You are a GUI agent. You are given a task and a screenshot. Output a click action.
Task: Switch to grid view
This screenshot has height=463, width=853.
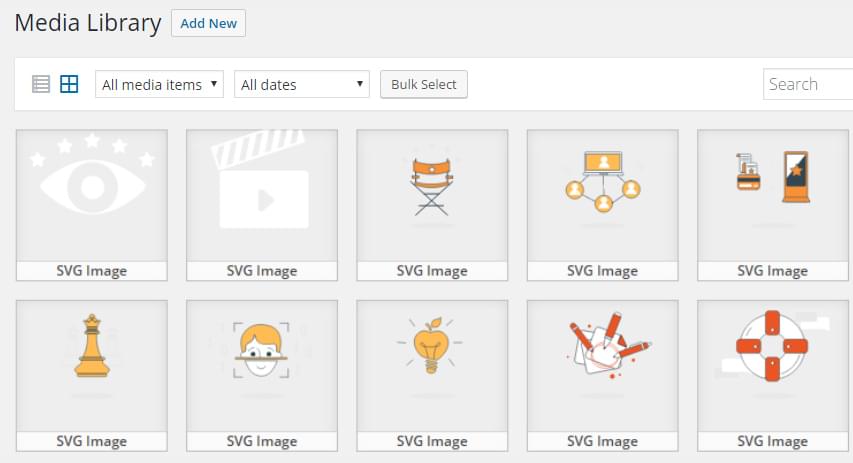(69, 84)
